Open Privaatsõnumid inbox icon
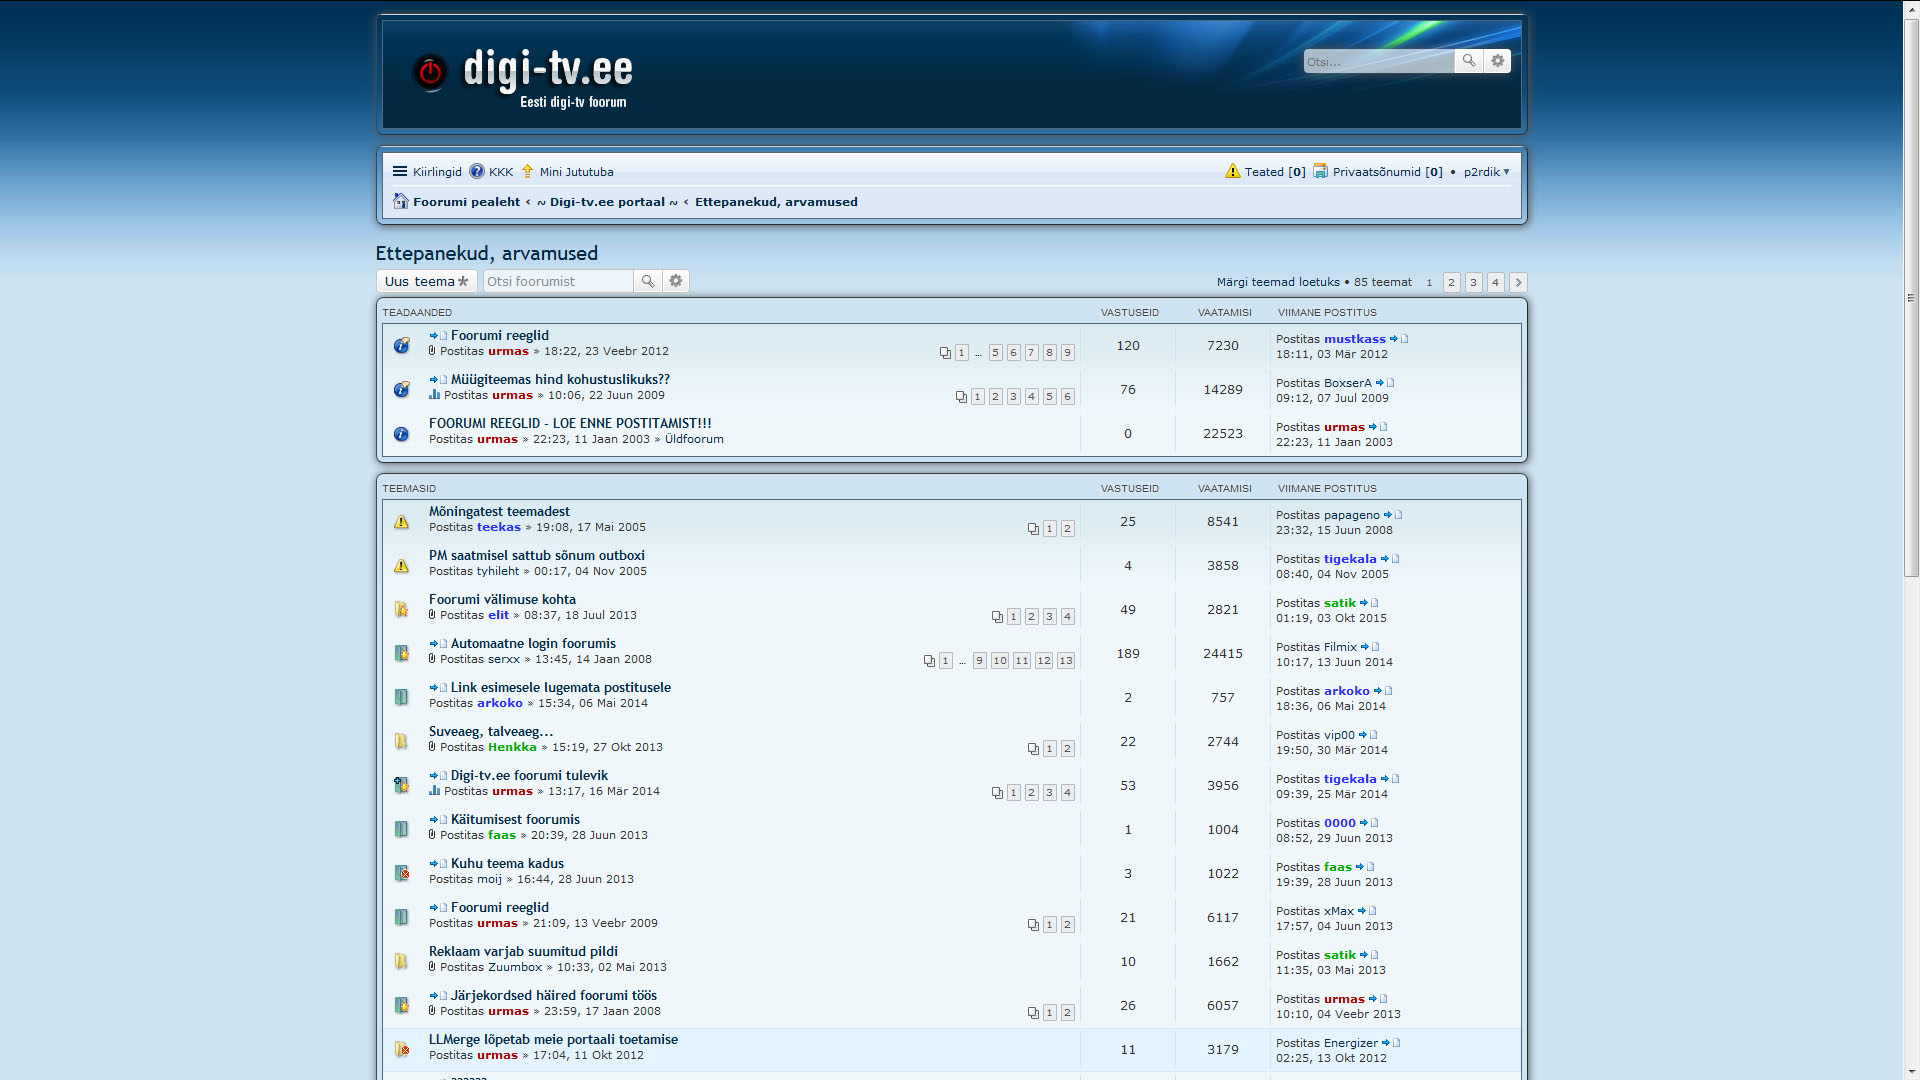This screenshot has width=1920, height=1080. [1320, 171]
